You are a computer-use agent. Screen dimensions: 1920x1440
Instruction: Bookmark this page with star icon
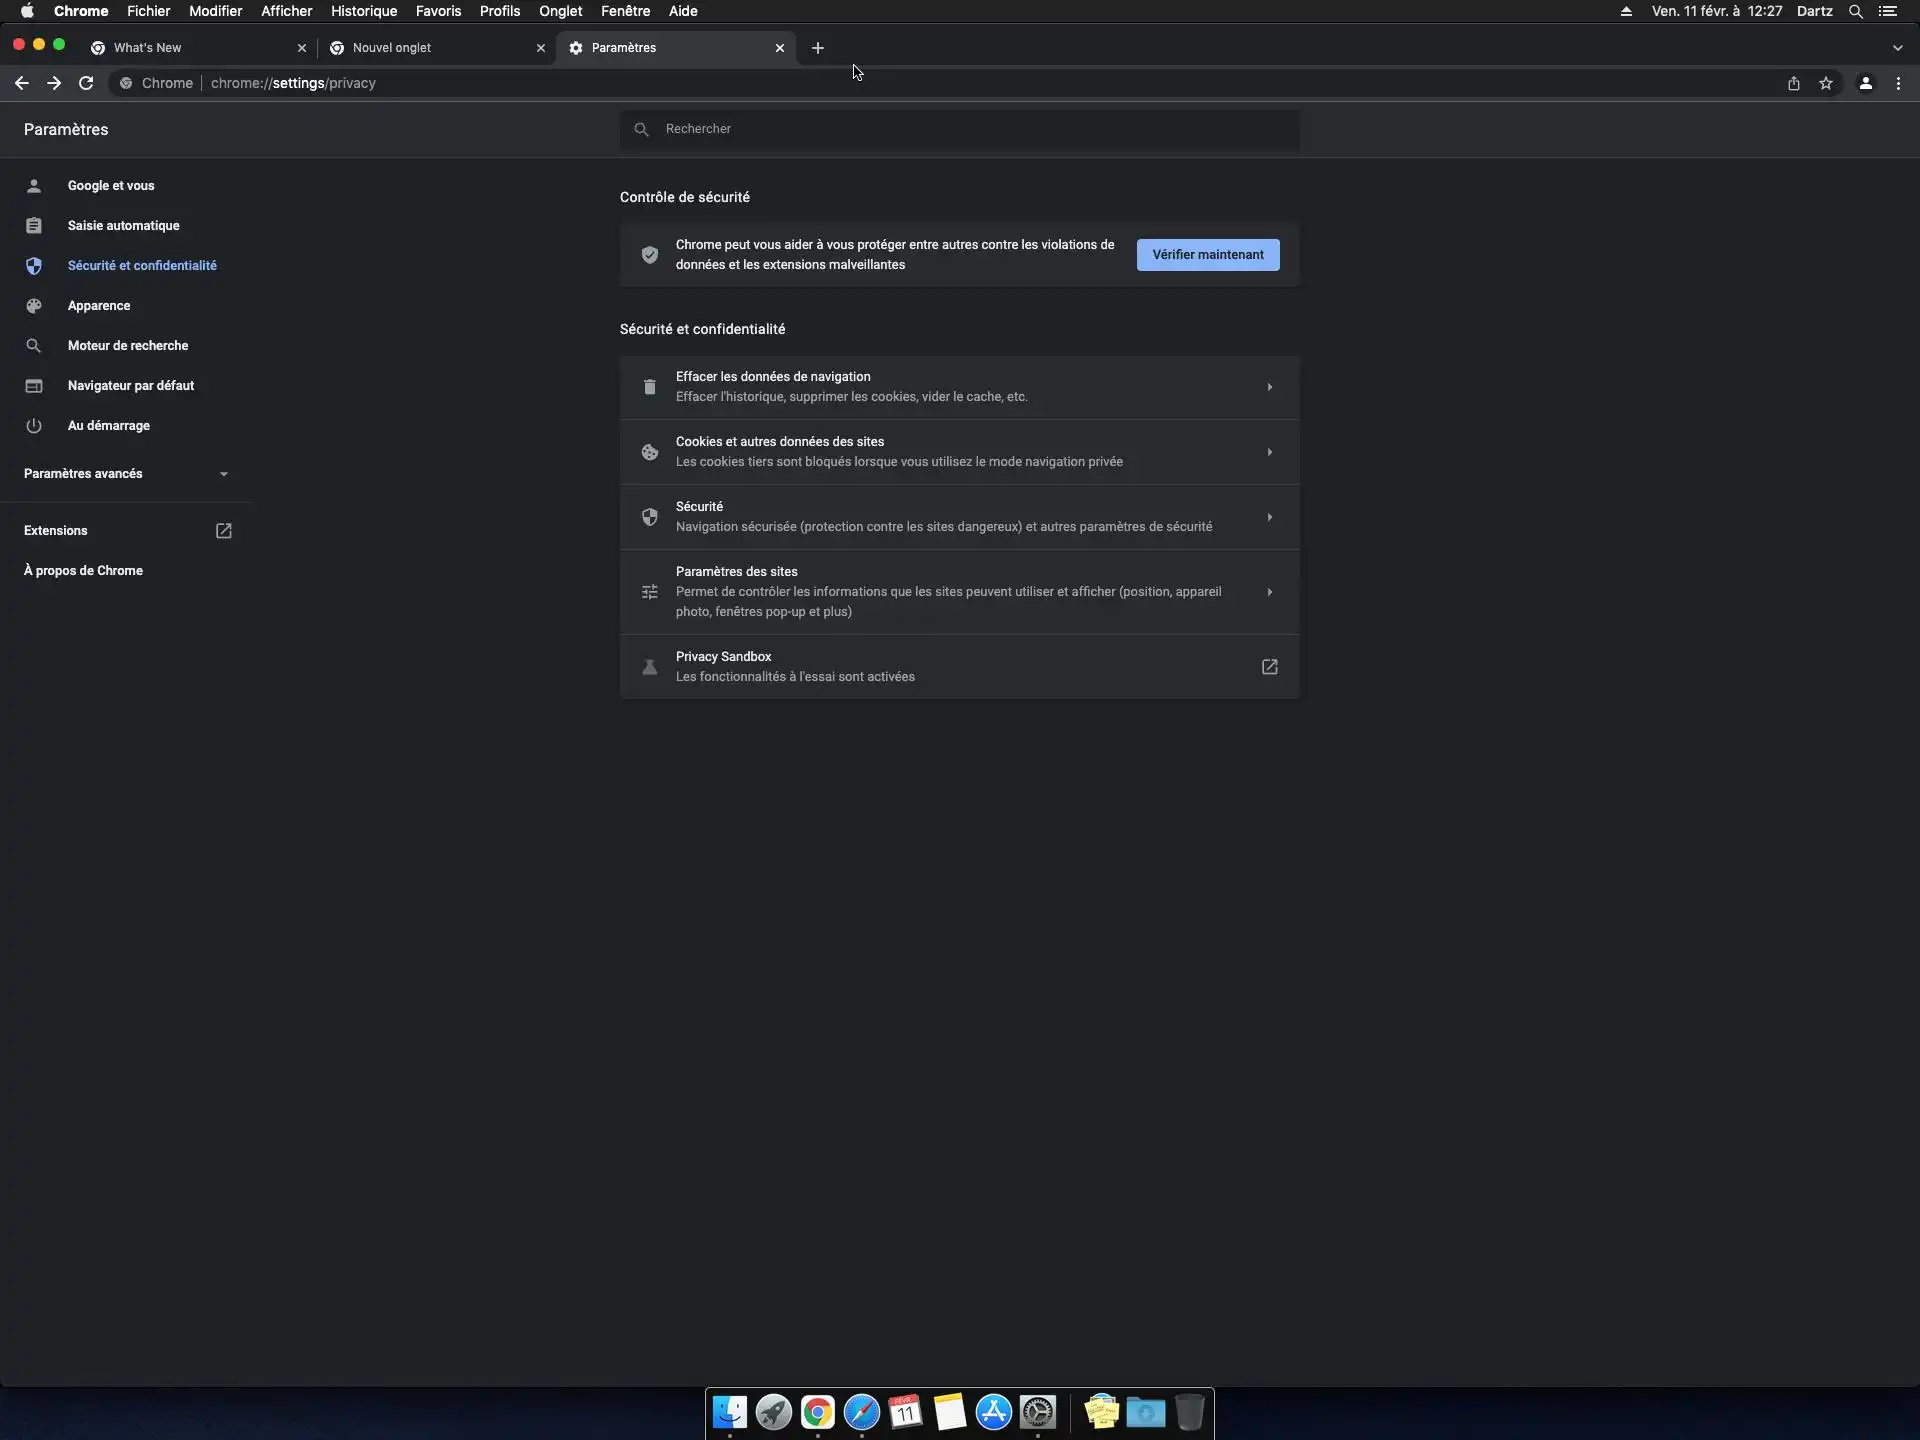(1826, 83)
